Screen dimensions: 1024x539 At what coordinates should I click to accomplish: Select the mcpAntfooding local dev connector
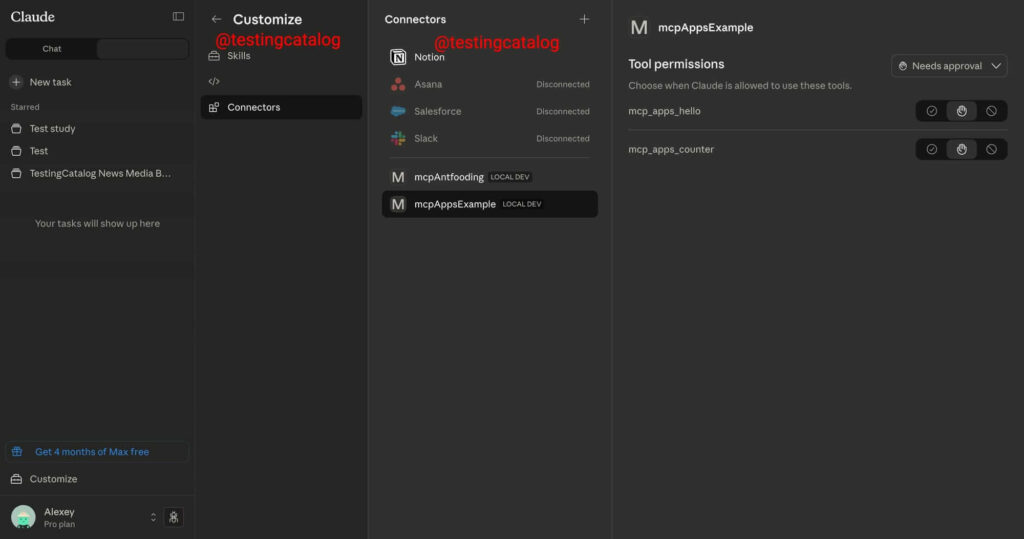pyautogui.click(x=490, y=177)
